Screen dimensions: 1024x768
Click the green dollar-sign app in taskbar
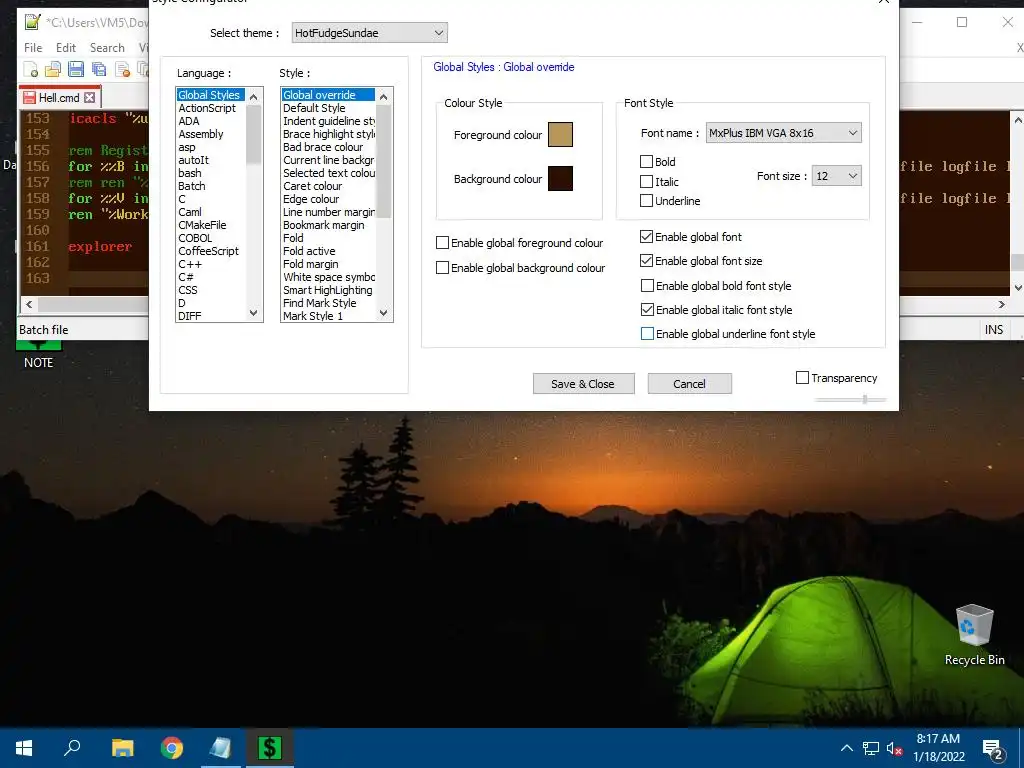point(269,748)
